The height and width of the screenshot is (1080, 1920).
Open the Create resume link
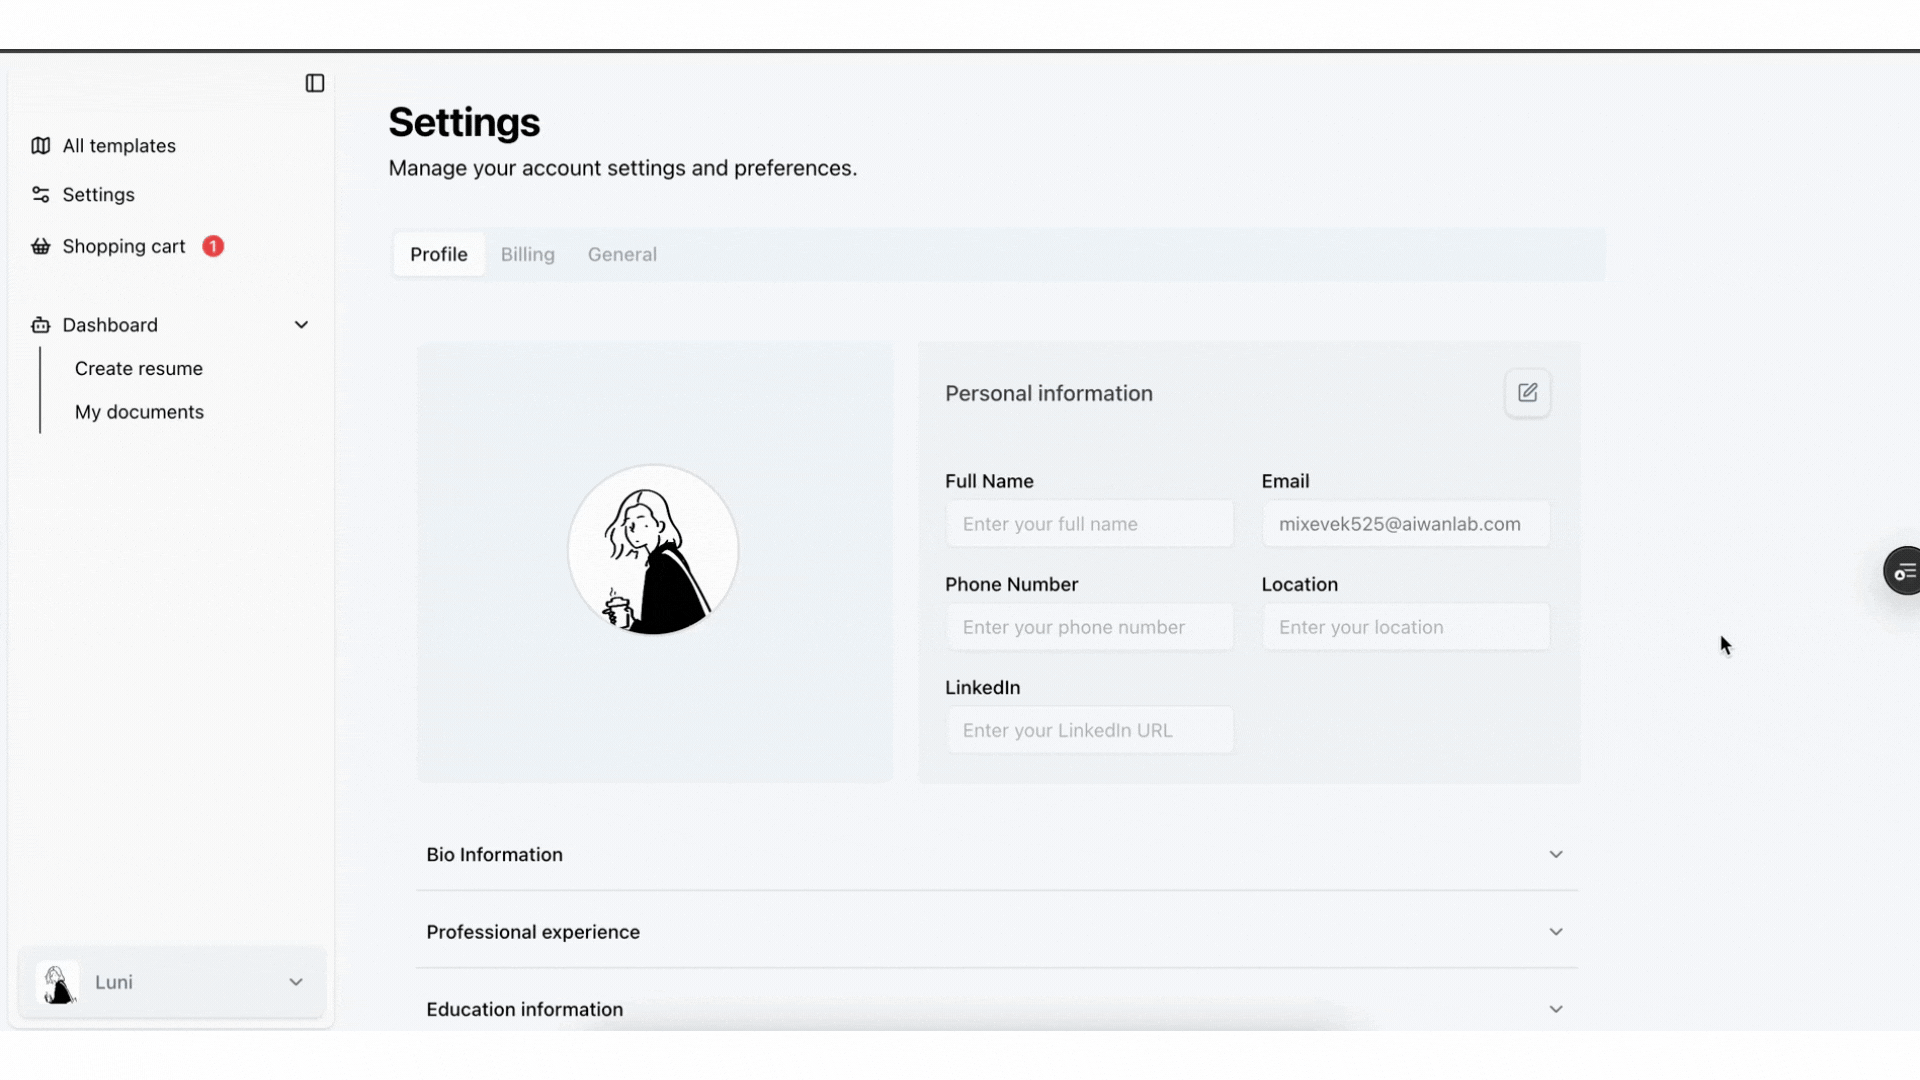point(138,369)
